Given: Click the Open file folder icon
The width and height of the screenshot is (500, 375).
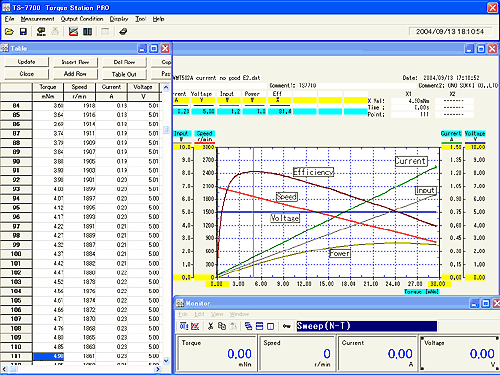Looking at the screenshot, I should (9, 32).
